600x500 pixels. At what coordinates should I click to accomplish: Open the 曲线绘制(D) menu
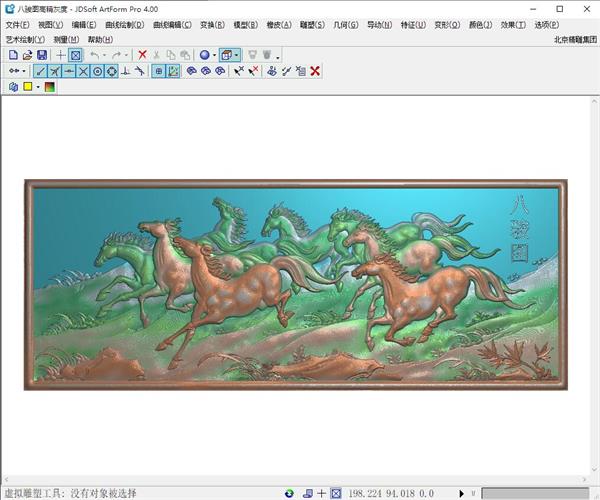pos(124,25)
